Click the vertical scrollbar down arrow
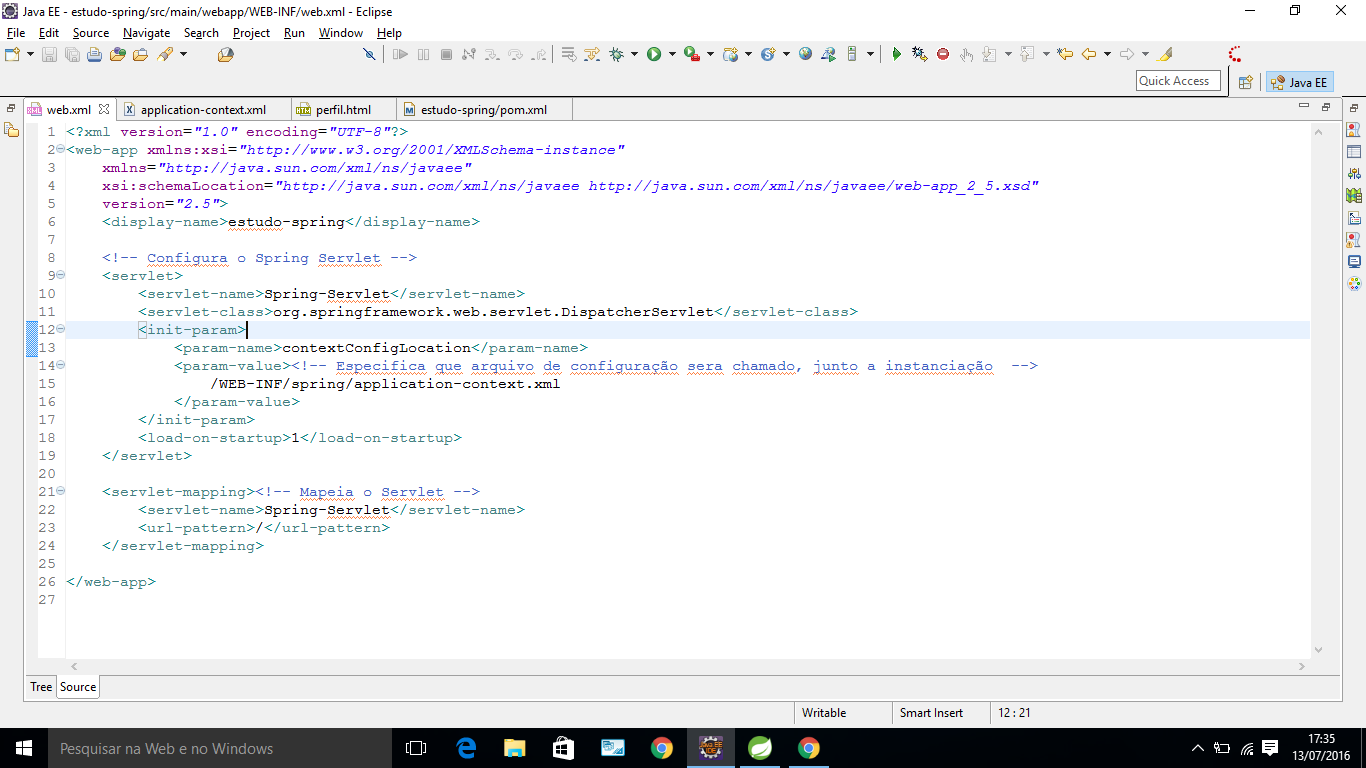This screenshot has height=768, width=1366. click(1318, 649)
